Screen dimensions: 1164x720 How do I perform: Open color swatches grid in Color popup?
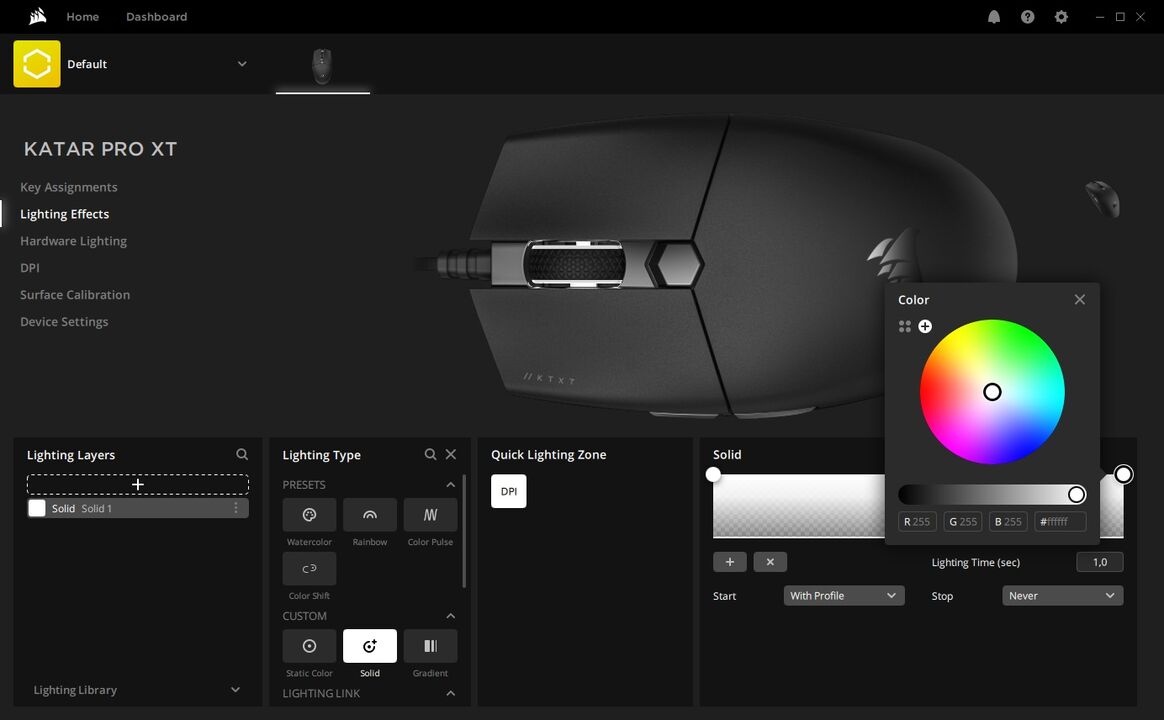click(904, 327)
